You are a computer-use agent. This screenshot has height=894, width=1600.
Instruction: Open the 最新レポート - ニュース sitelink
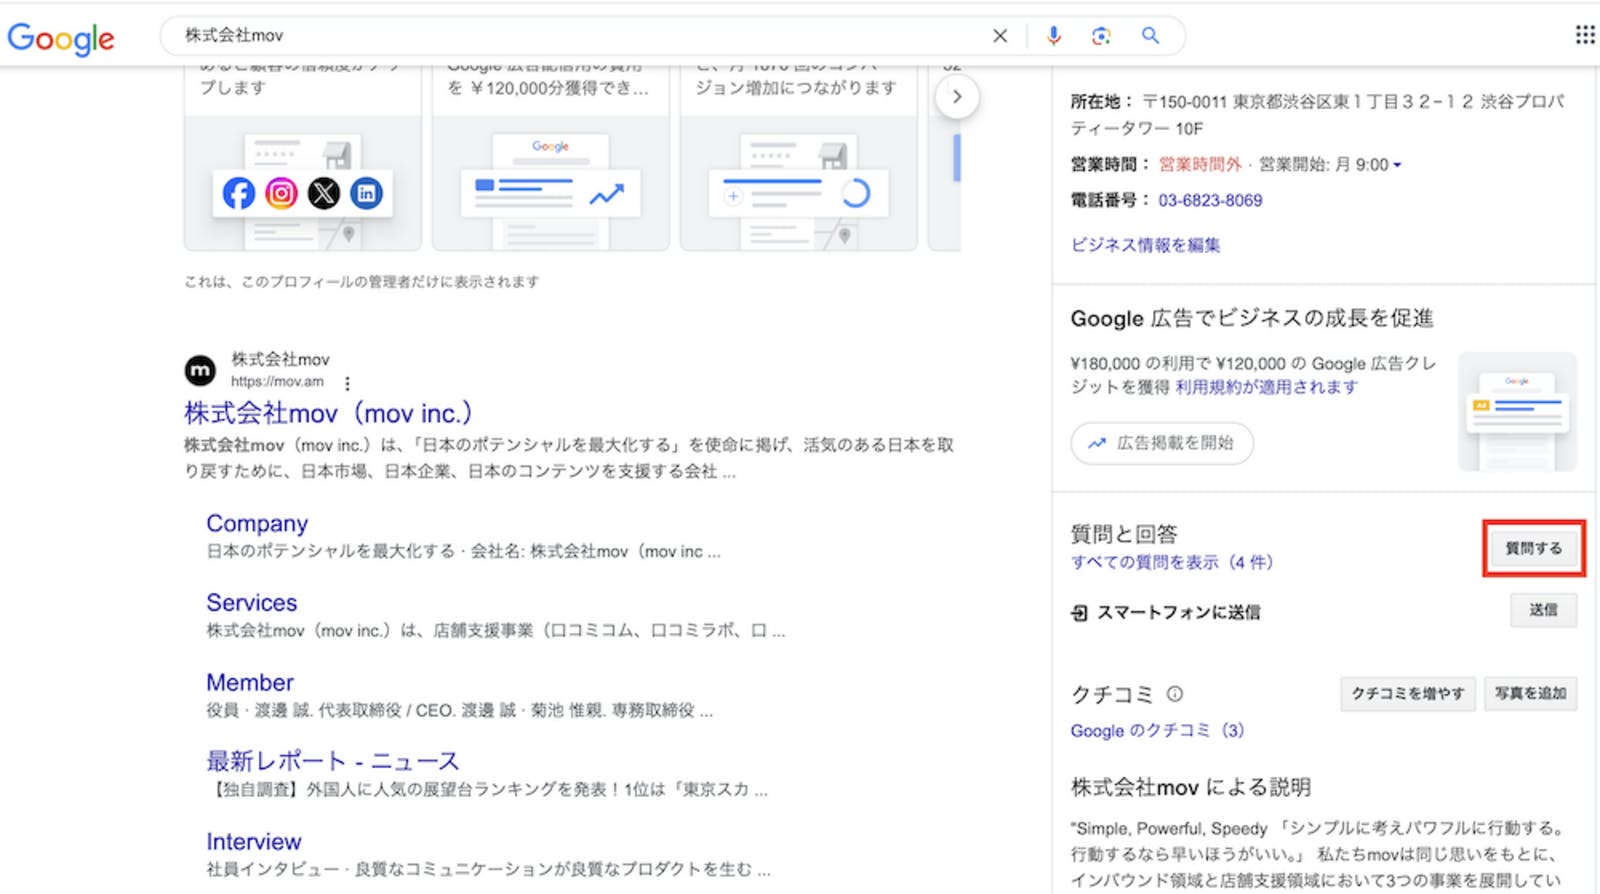click(x=333, y=761)
